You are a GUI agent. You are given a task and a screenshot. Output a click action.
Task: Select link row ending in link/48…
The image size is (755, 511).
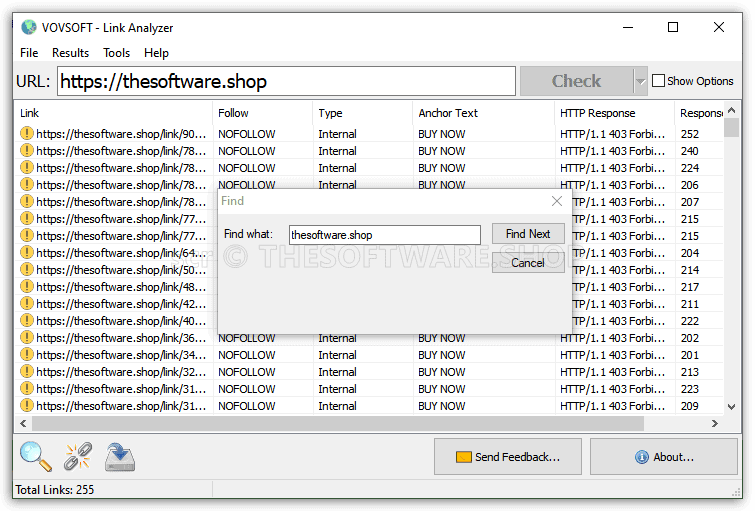point(121,287)
